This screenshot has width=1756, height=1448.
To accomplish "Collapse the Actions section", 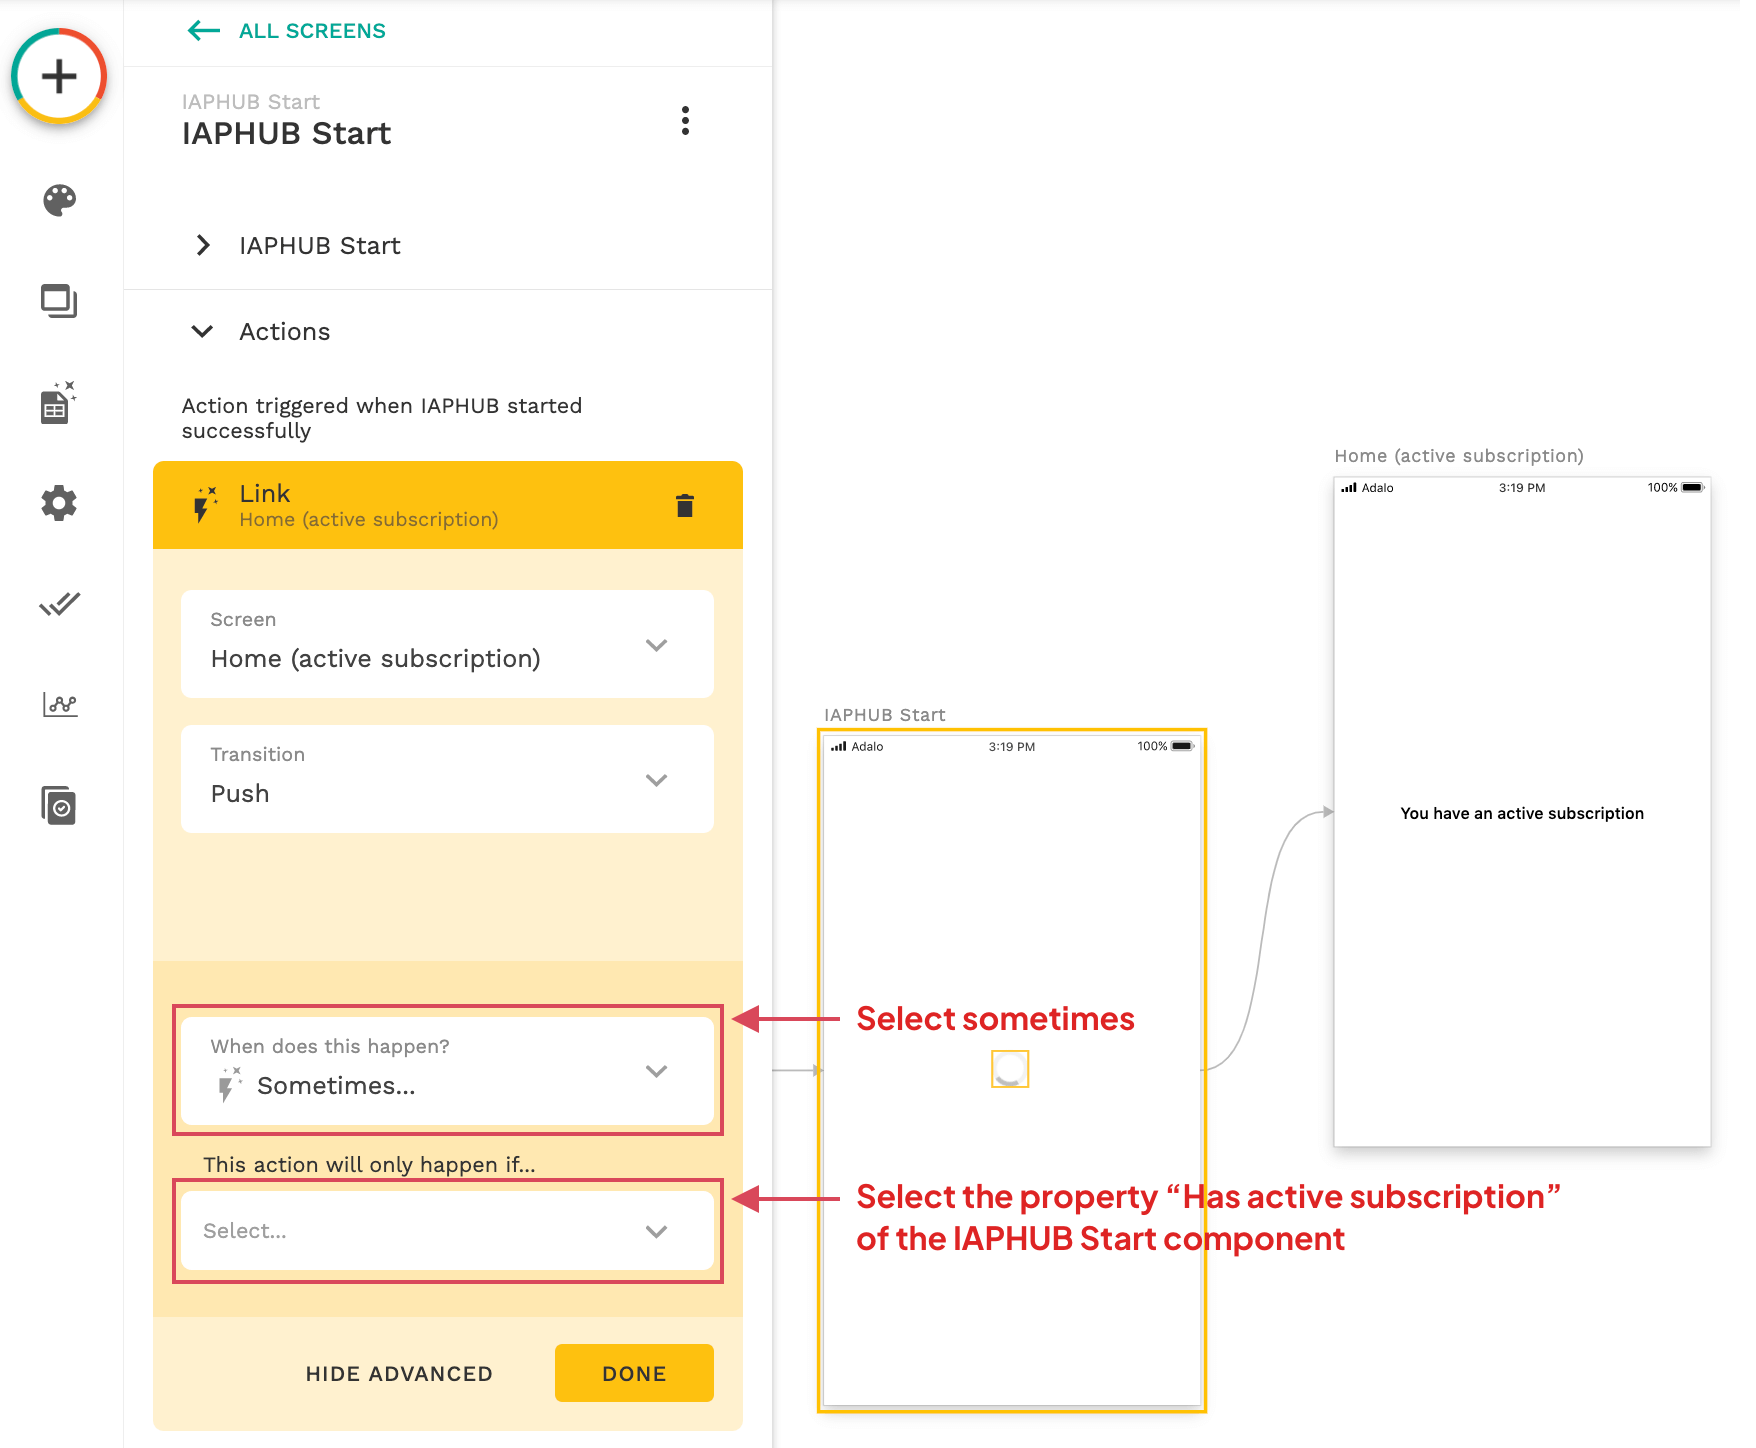I will click(203, 332).
